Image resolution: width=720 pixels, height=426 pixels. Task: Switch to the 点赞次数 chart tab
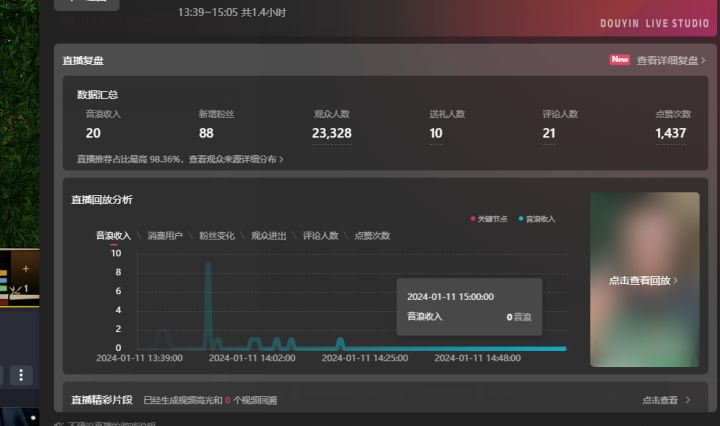coord(372,235)
